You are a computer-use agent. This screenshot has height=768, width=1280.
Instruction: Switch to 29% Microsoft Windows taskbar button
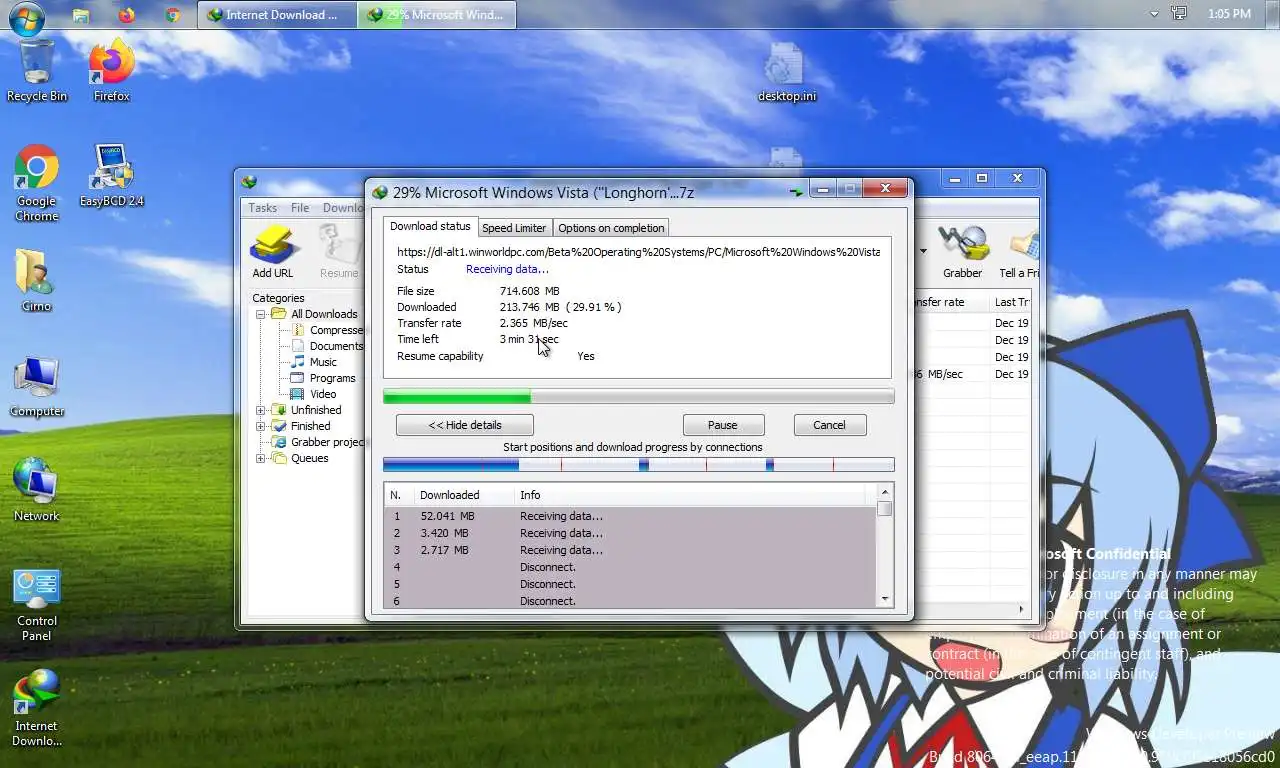pos(437,15)
